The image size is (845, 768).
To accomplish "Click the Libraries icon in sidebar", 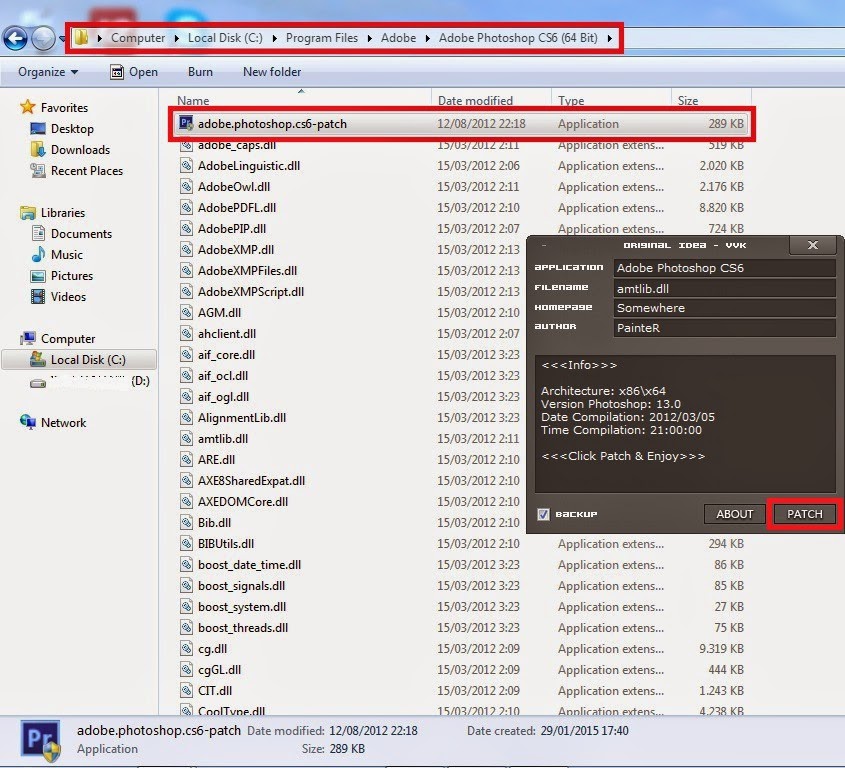I will [x=27, y=212].
